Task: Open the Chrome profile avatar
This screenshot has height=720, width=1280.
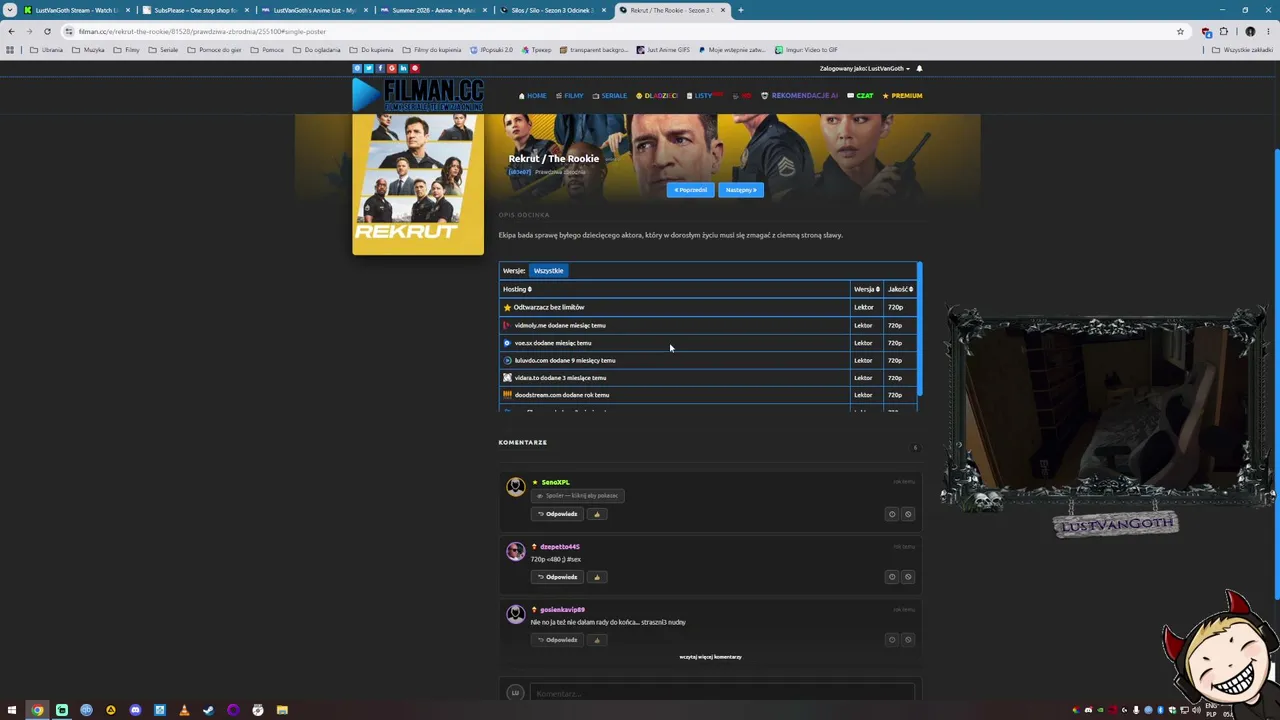Action: coord(1250,31)
